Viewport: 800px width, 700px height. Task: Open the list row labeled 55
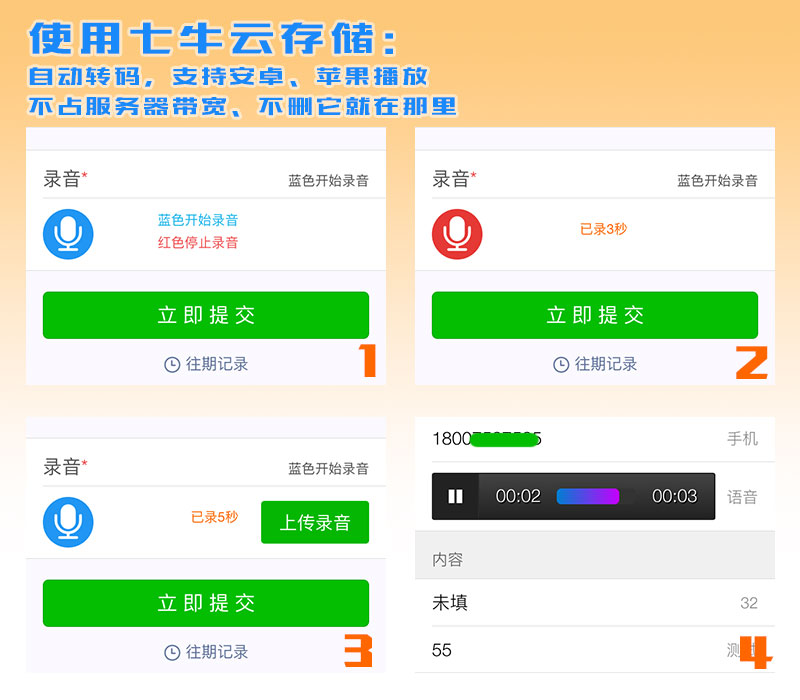(594, 651)
